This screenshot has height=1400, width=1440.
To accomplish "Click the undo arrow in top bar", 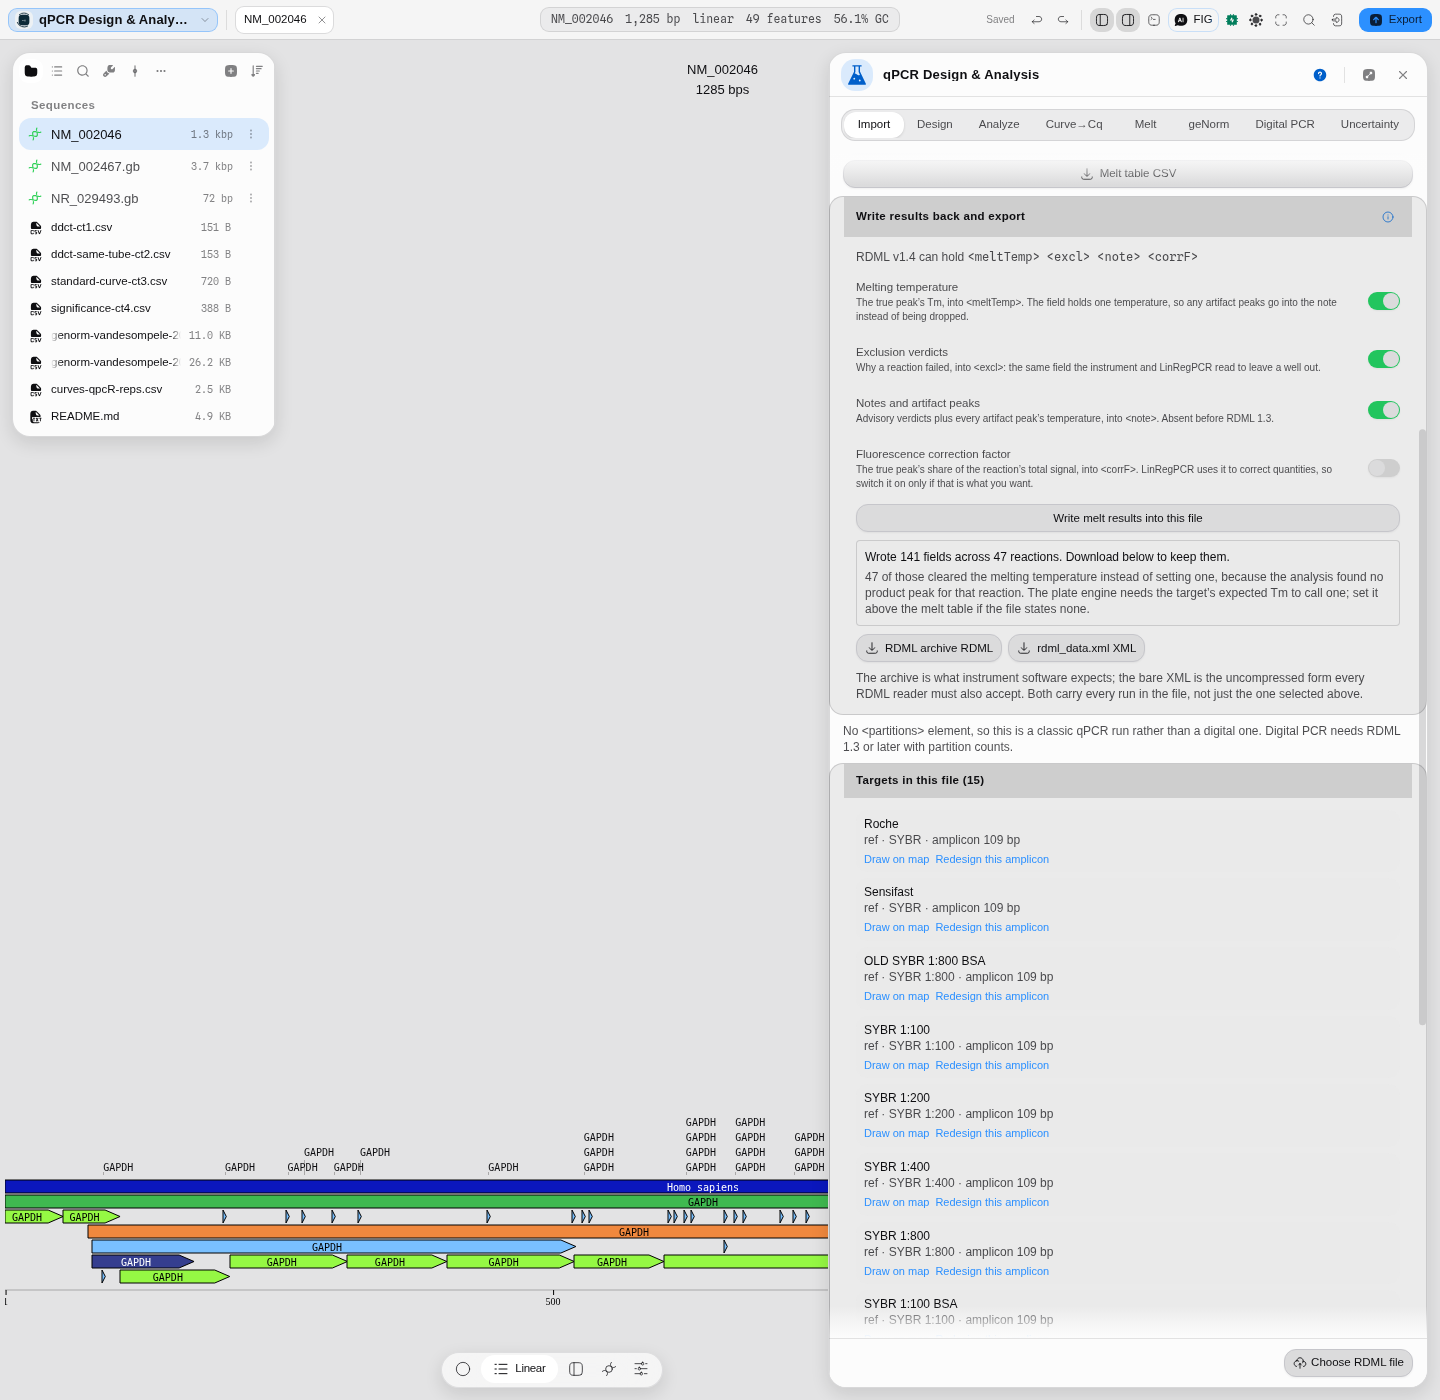I will click(x=1037, y=20).
